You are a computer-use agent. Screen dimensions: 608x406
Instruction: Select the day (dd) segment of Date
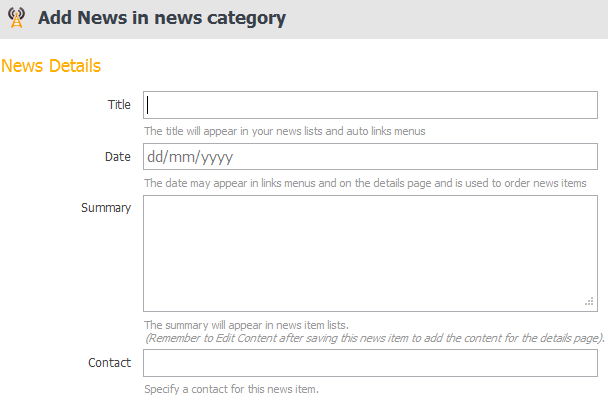point(157,157)
